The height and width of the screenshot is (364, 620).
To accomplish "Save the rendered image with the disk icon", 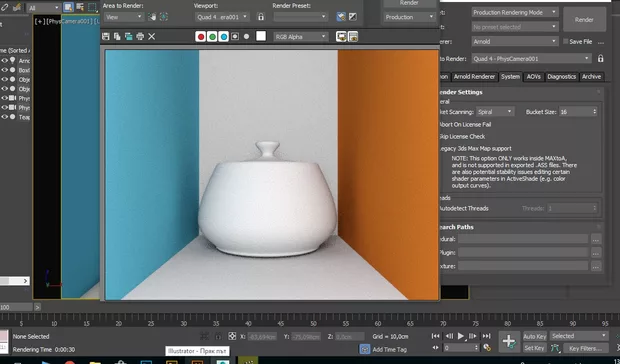I will point(106,36).
